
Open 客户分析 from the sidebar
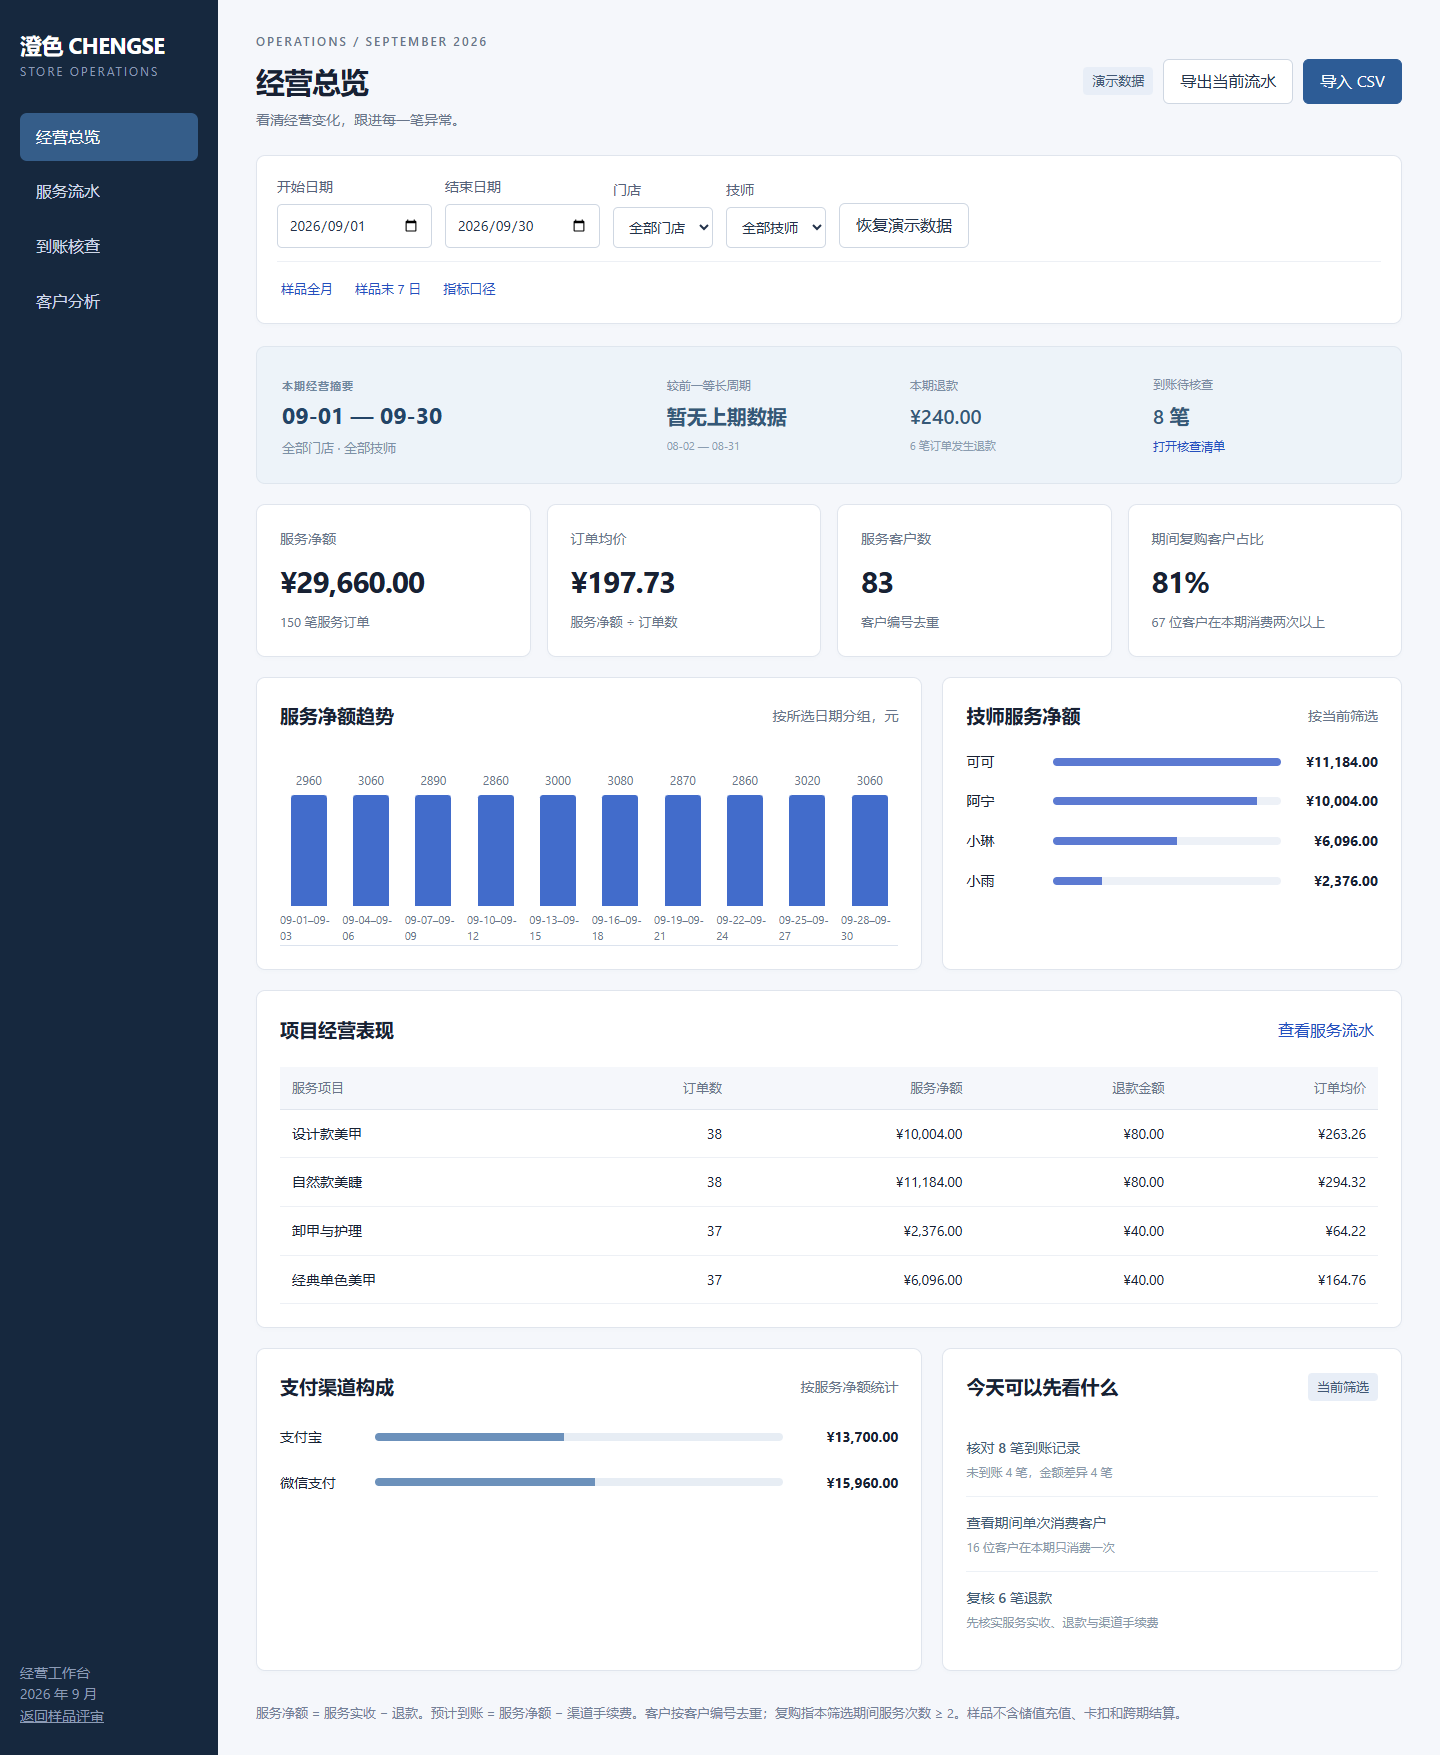coord(109,302)
